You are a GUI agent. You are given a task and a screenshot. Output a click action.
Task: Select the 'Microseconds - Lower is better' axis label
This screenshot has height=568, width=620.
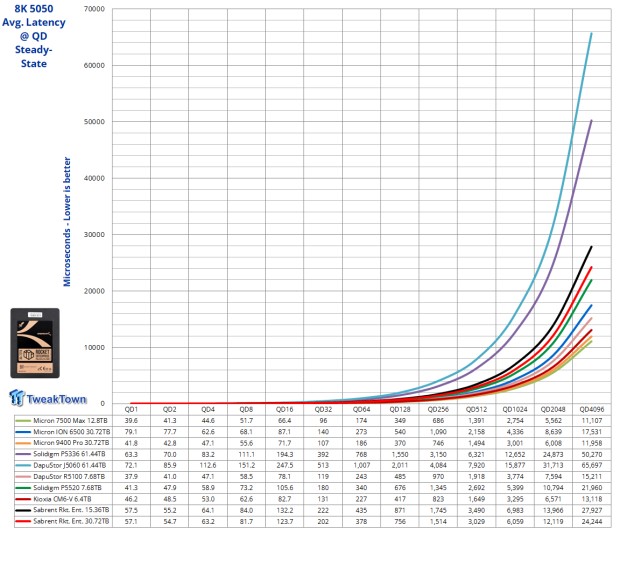coord(67,222)
